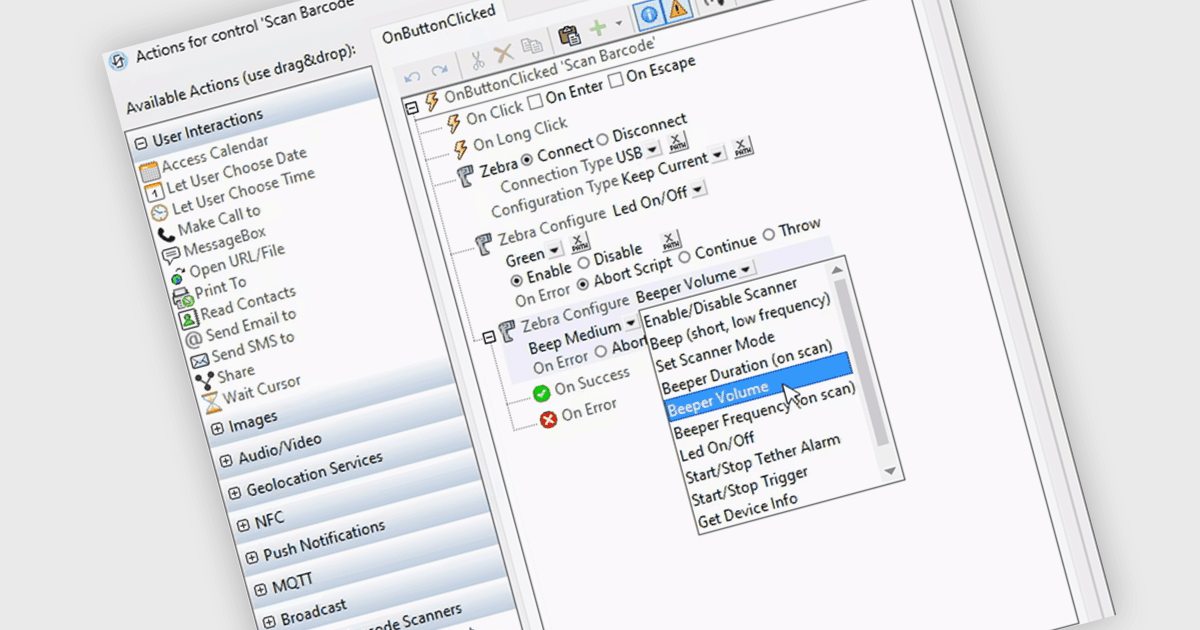Screen dimensions: 1200x630
Task: Click the XPath icon beside Connection Type USB
Action: click(680, 142)
